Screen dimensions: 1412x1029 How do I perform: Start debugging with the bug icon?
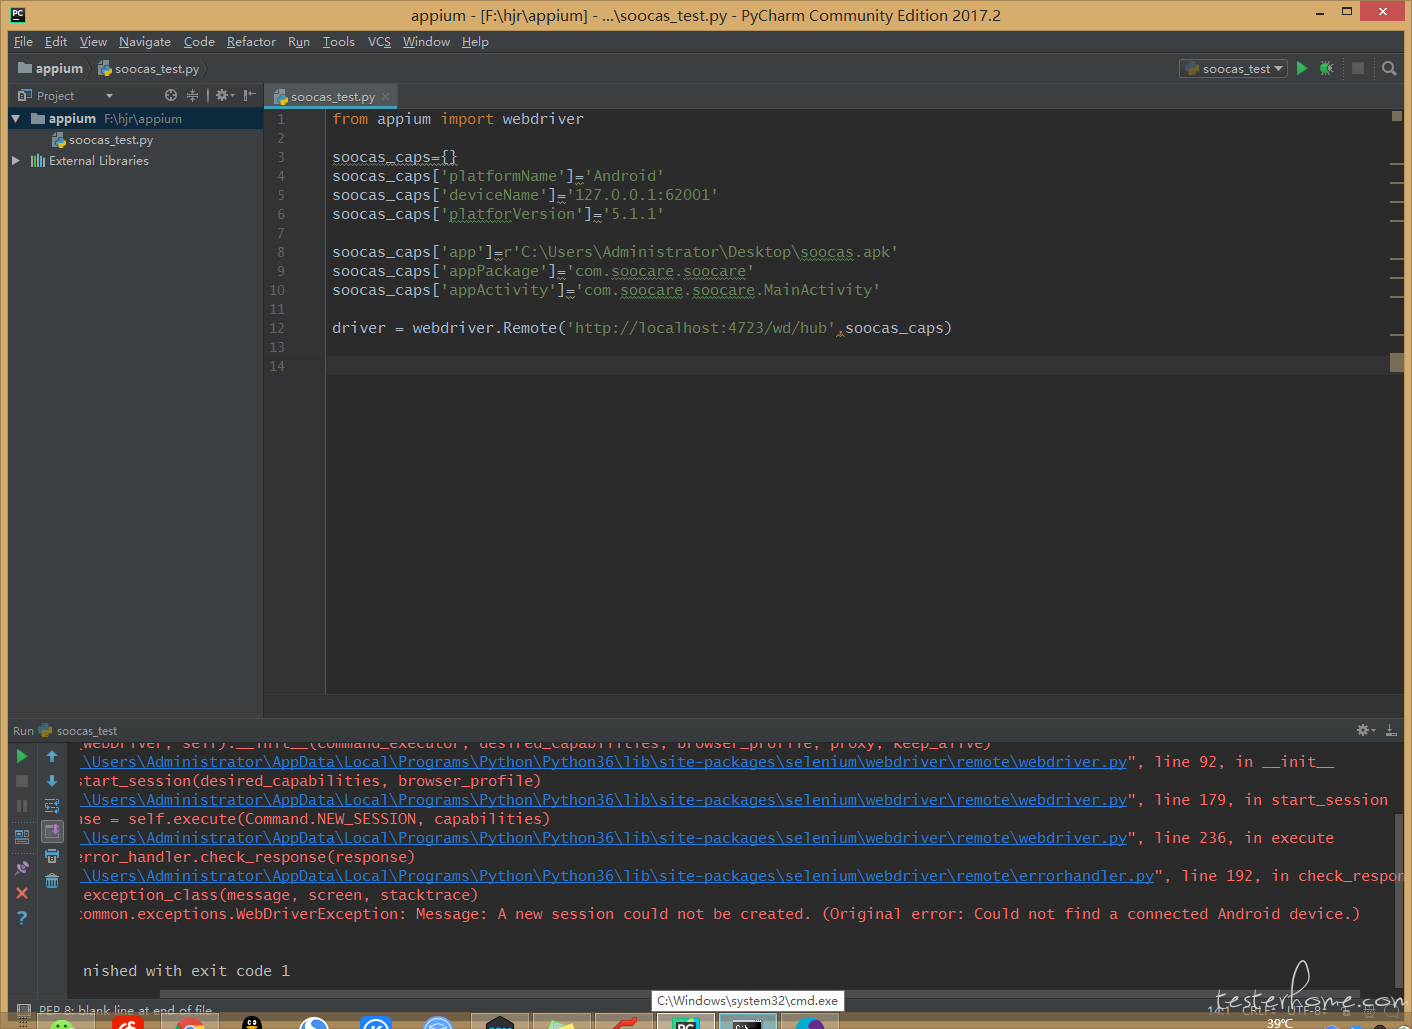1327,68
